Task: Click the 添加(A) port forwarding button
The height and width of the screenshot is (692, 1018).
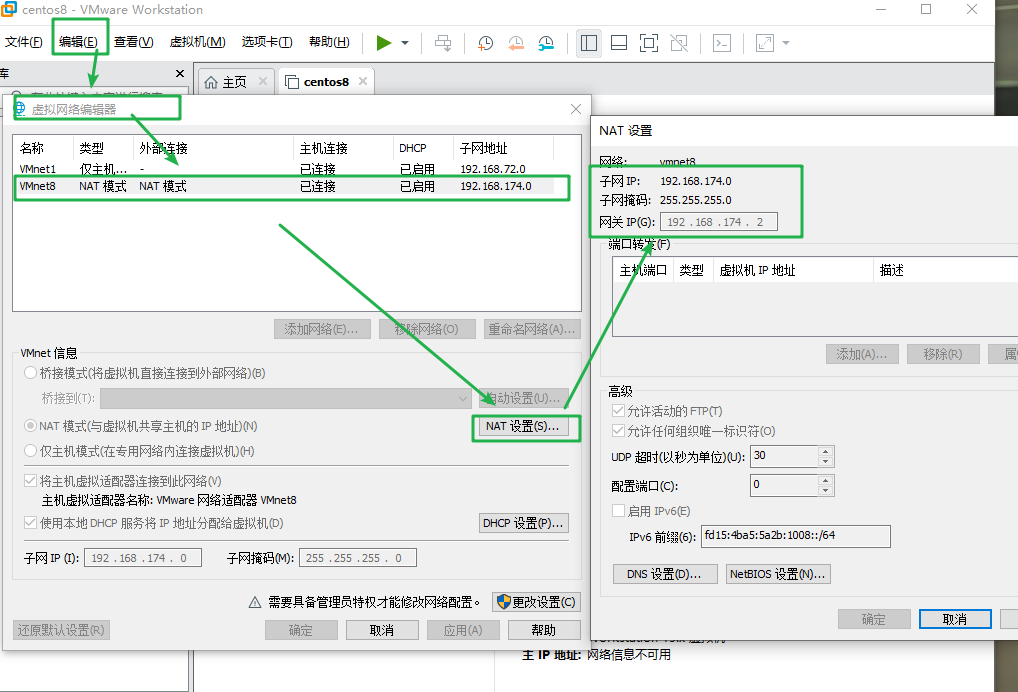Action: pyautogui.click(x=862, y=354)
